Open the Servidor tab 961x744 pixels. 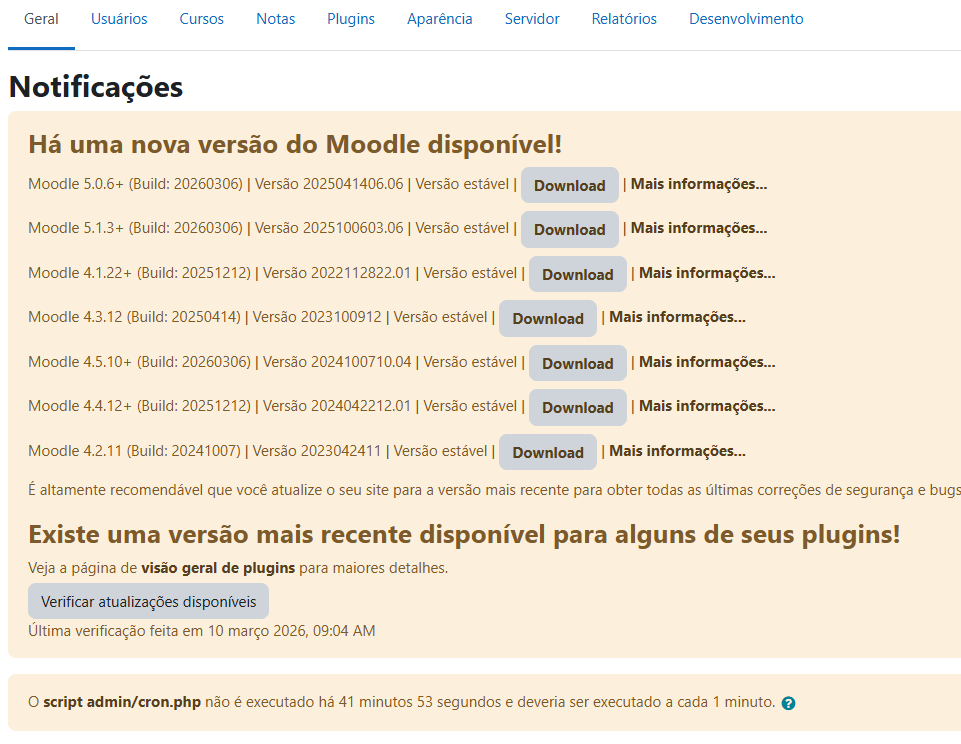[x=532, y=19]
